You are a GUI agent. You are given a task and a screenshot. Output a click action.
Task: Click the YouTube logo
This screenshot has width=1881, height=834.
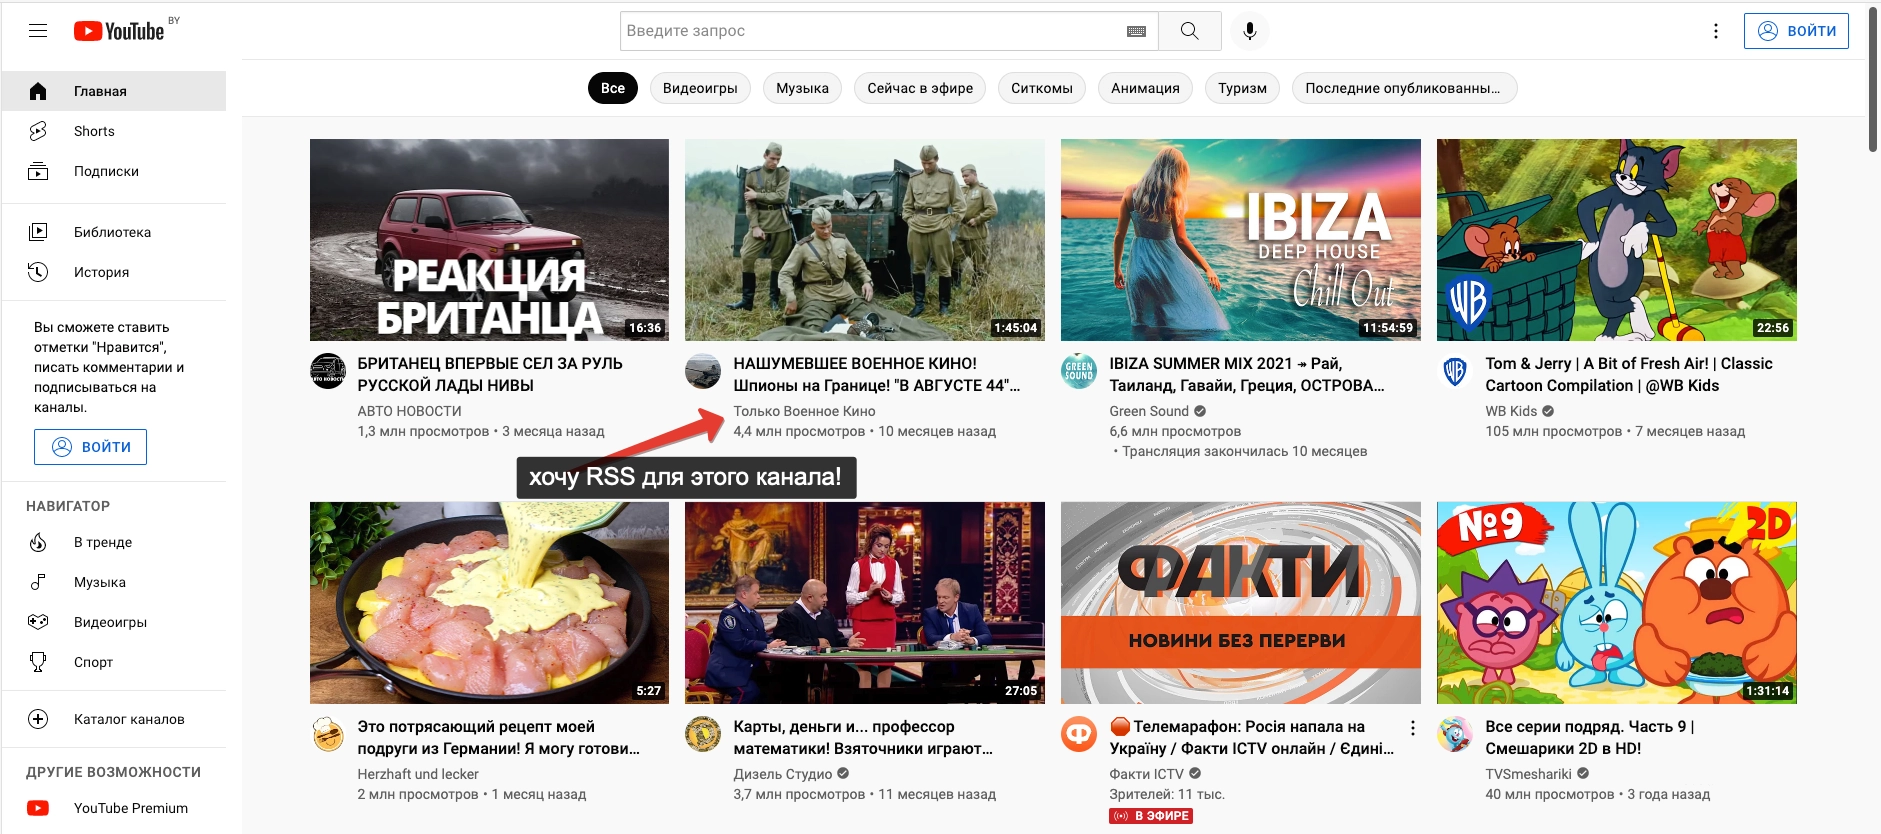pyautogui.click(x=119, y=31)
